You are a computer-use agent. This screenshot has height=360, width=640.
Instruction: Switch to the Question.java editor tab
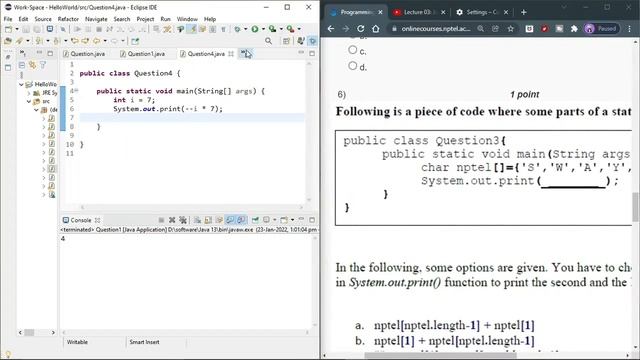84,54
